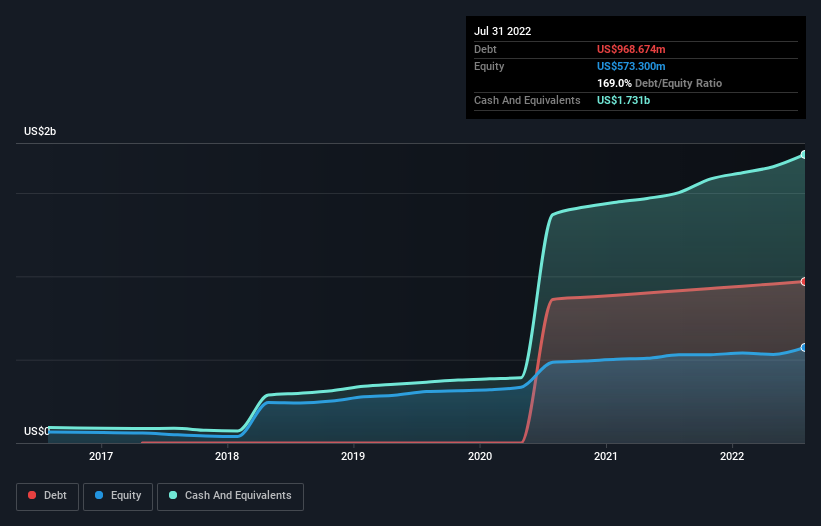
Task: Select the red Debt endpoint marker on the chart
Action: pyautogui.click(x=804, y=282)
